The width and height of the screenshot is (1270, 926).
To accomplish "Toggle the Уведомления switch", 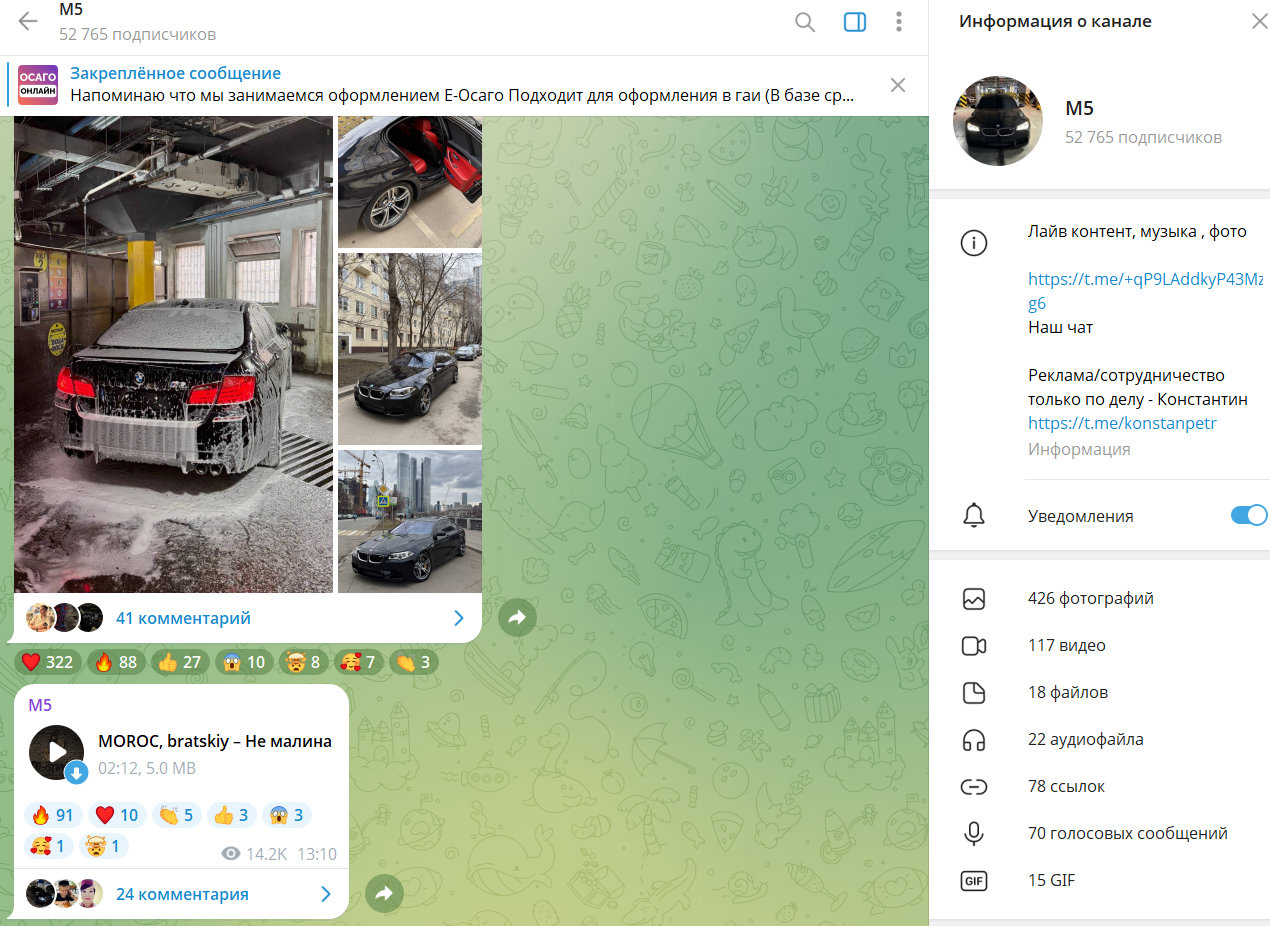I will 1248,516.
